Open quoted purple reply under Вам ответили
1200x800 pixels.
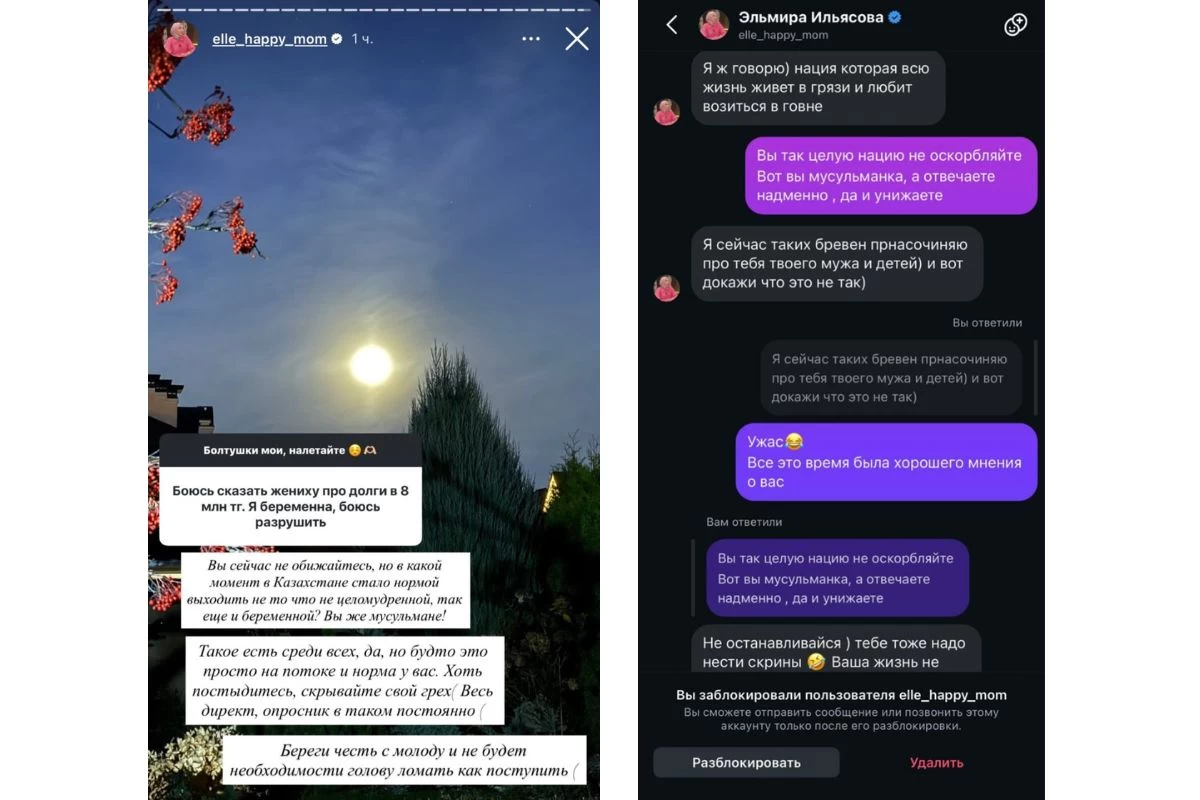click(x=836, y=578)
